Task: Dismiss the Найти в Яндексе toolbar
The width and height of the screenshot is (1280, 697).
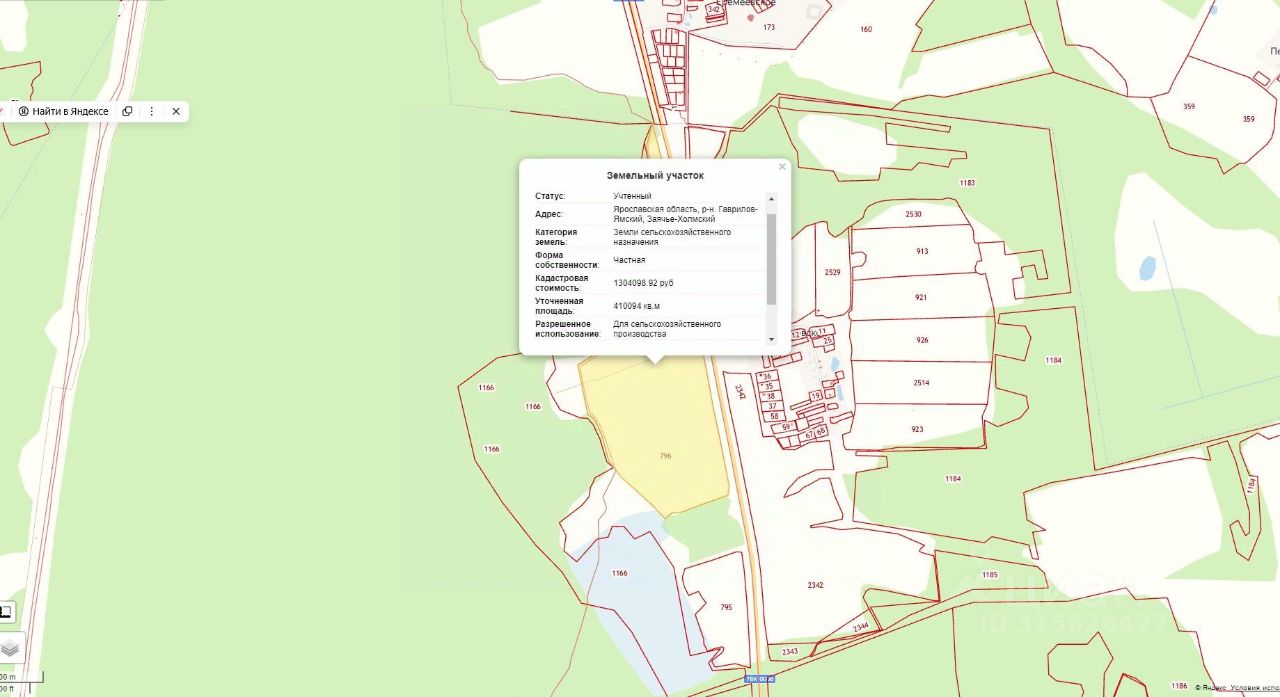Action: point(176,111)
